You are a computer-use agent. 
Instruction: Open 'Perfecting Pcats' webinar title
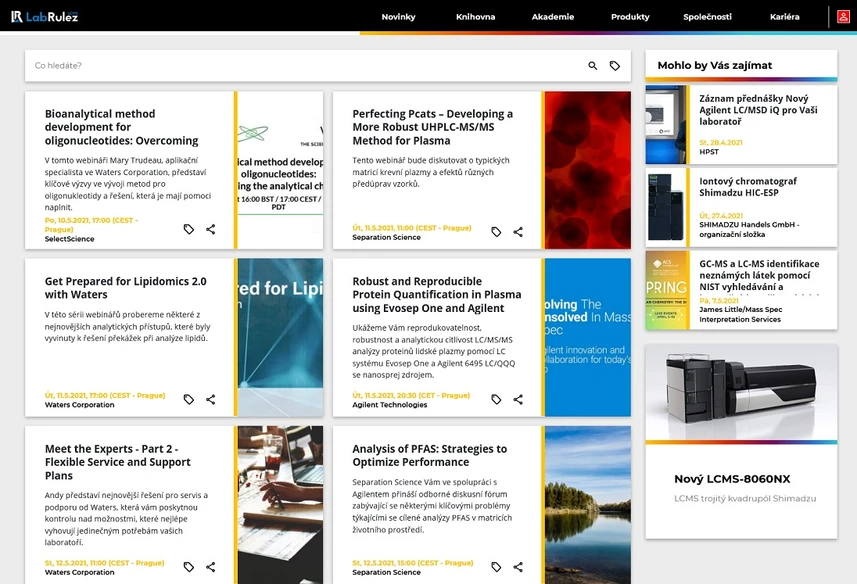click(432, 127)
